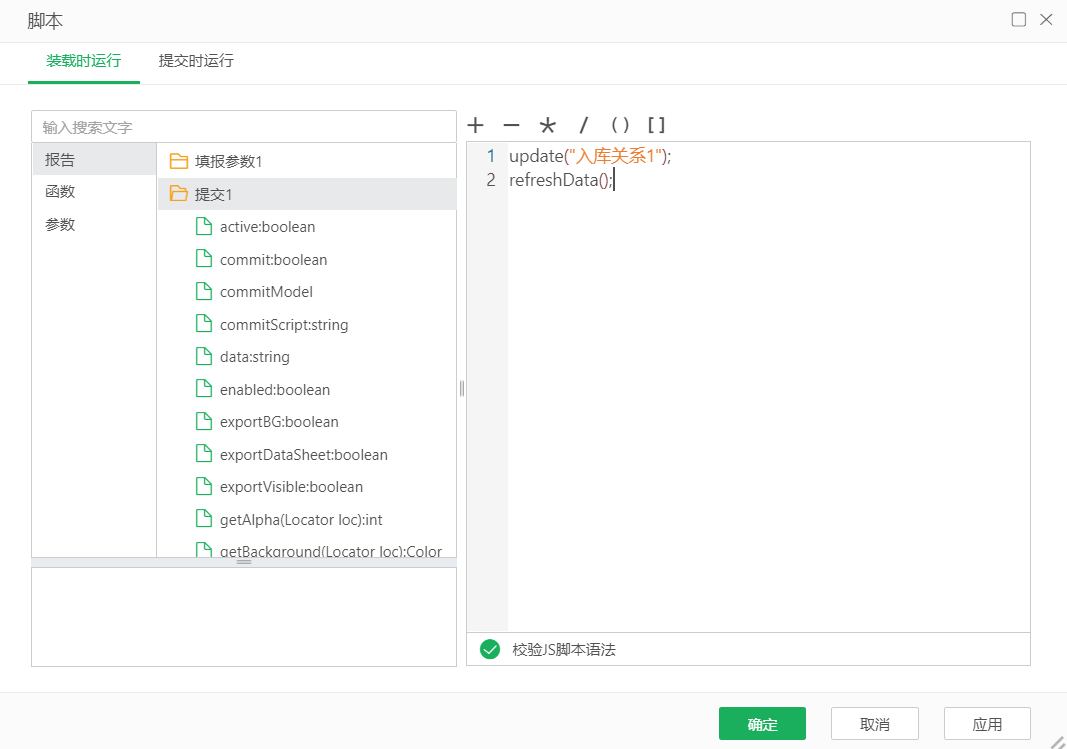Click code line 1 update statement
Image resolution: width=1067 pixels, height=749 pixels.
[590, 156]
